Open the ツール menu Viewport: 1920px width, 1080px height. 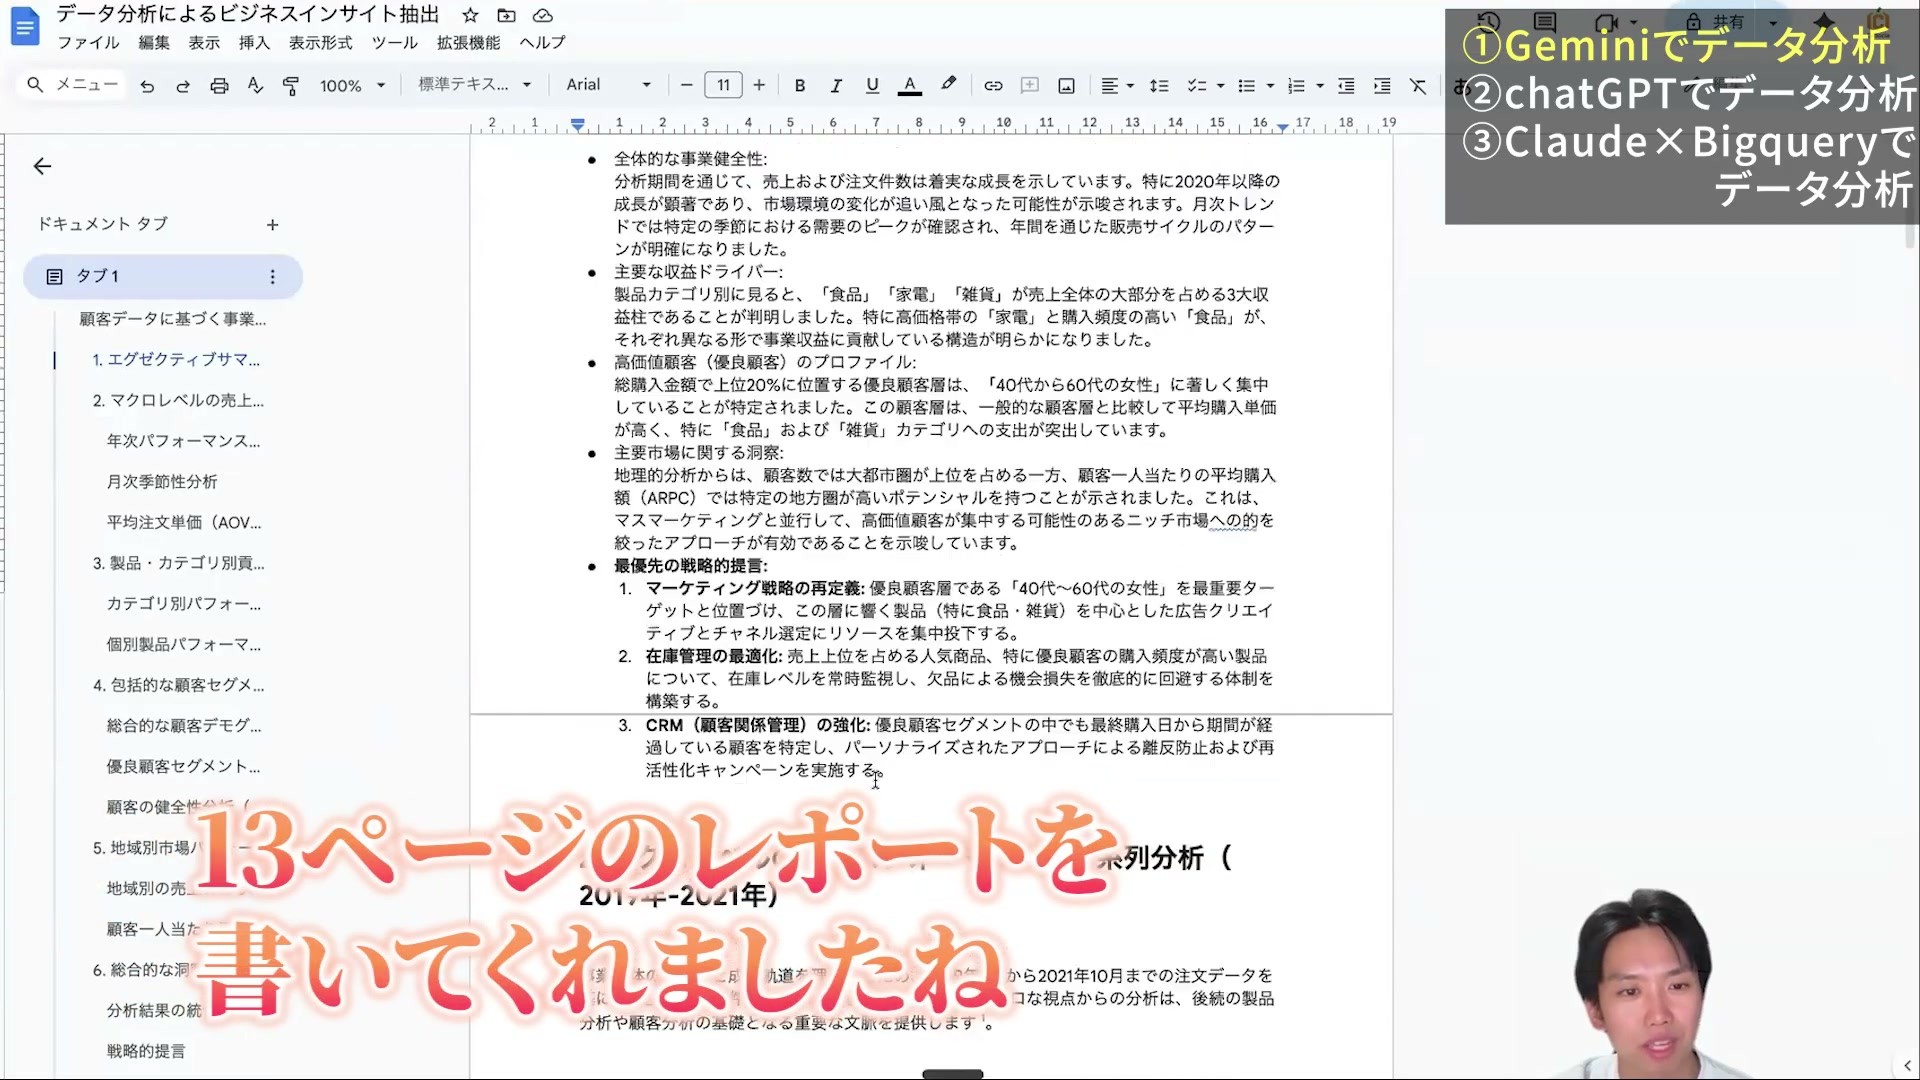click(395, 42)
